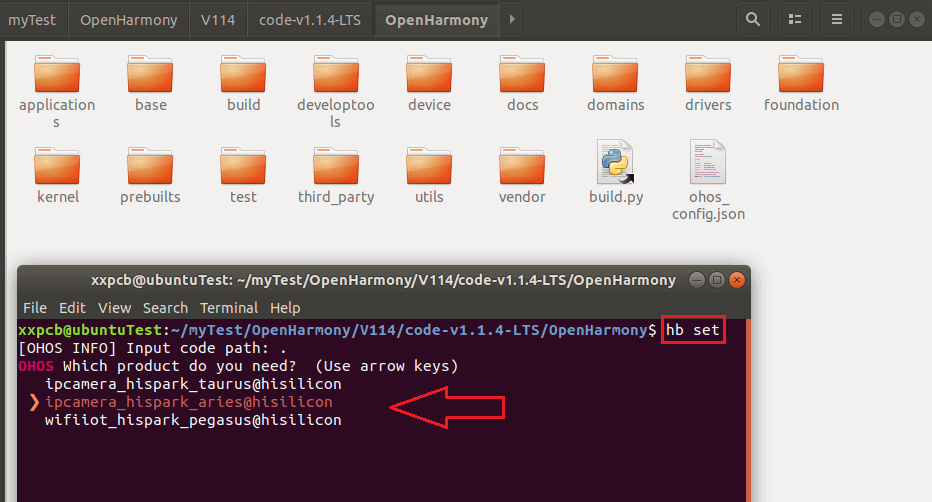
Task: Open the terminal Search menu
Action: click(x=165, y=307)
